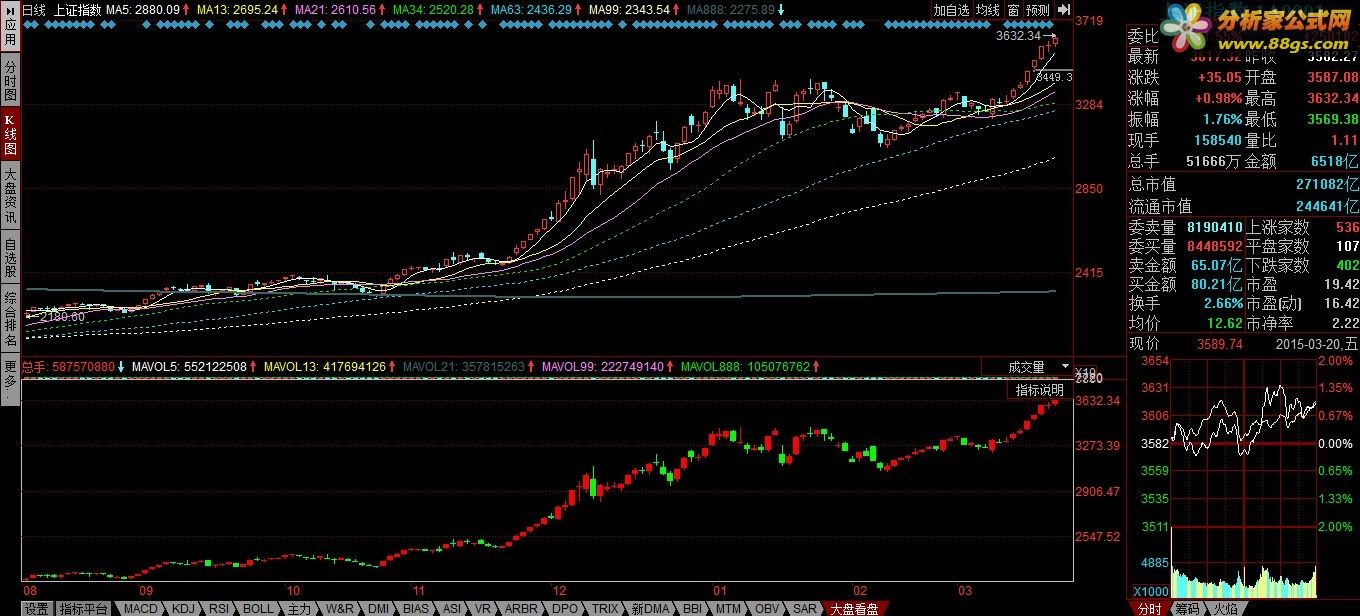Click the MA63: 2436.29 indicator value
This screenshot has height=616, width=1360.
531,9
